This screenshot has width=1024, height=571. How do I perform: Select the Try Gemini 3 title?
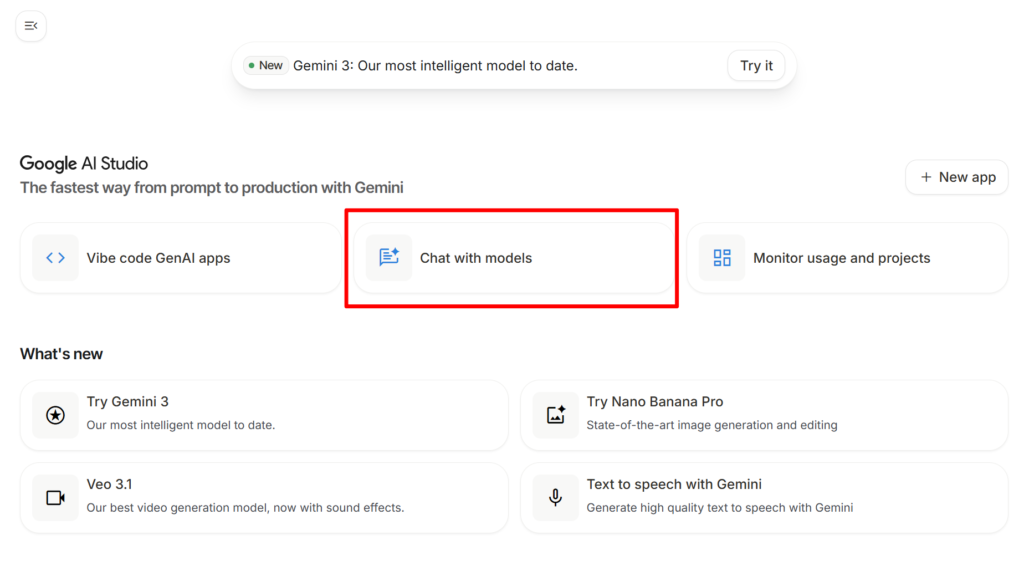click(128, 402)
